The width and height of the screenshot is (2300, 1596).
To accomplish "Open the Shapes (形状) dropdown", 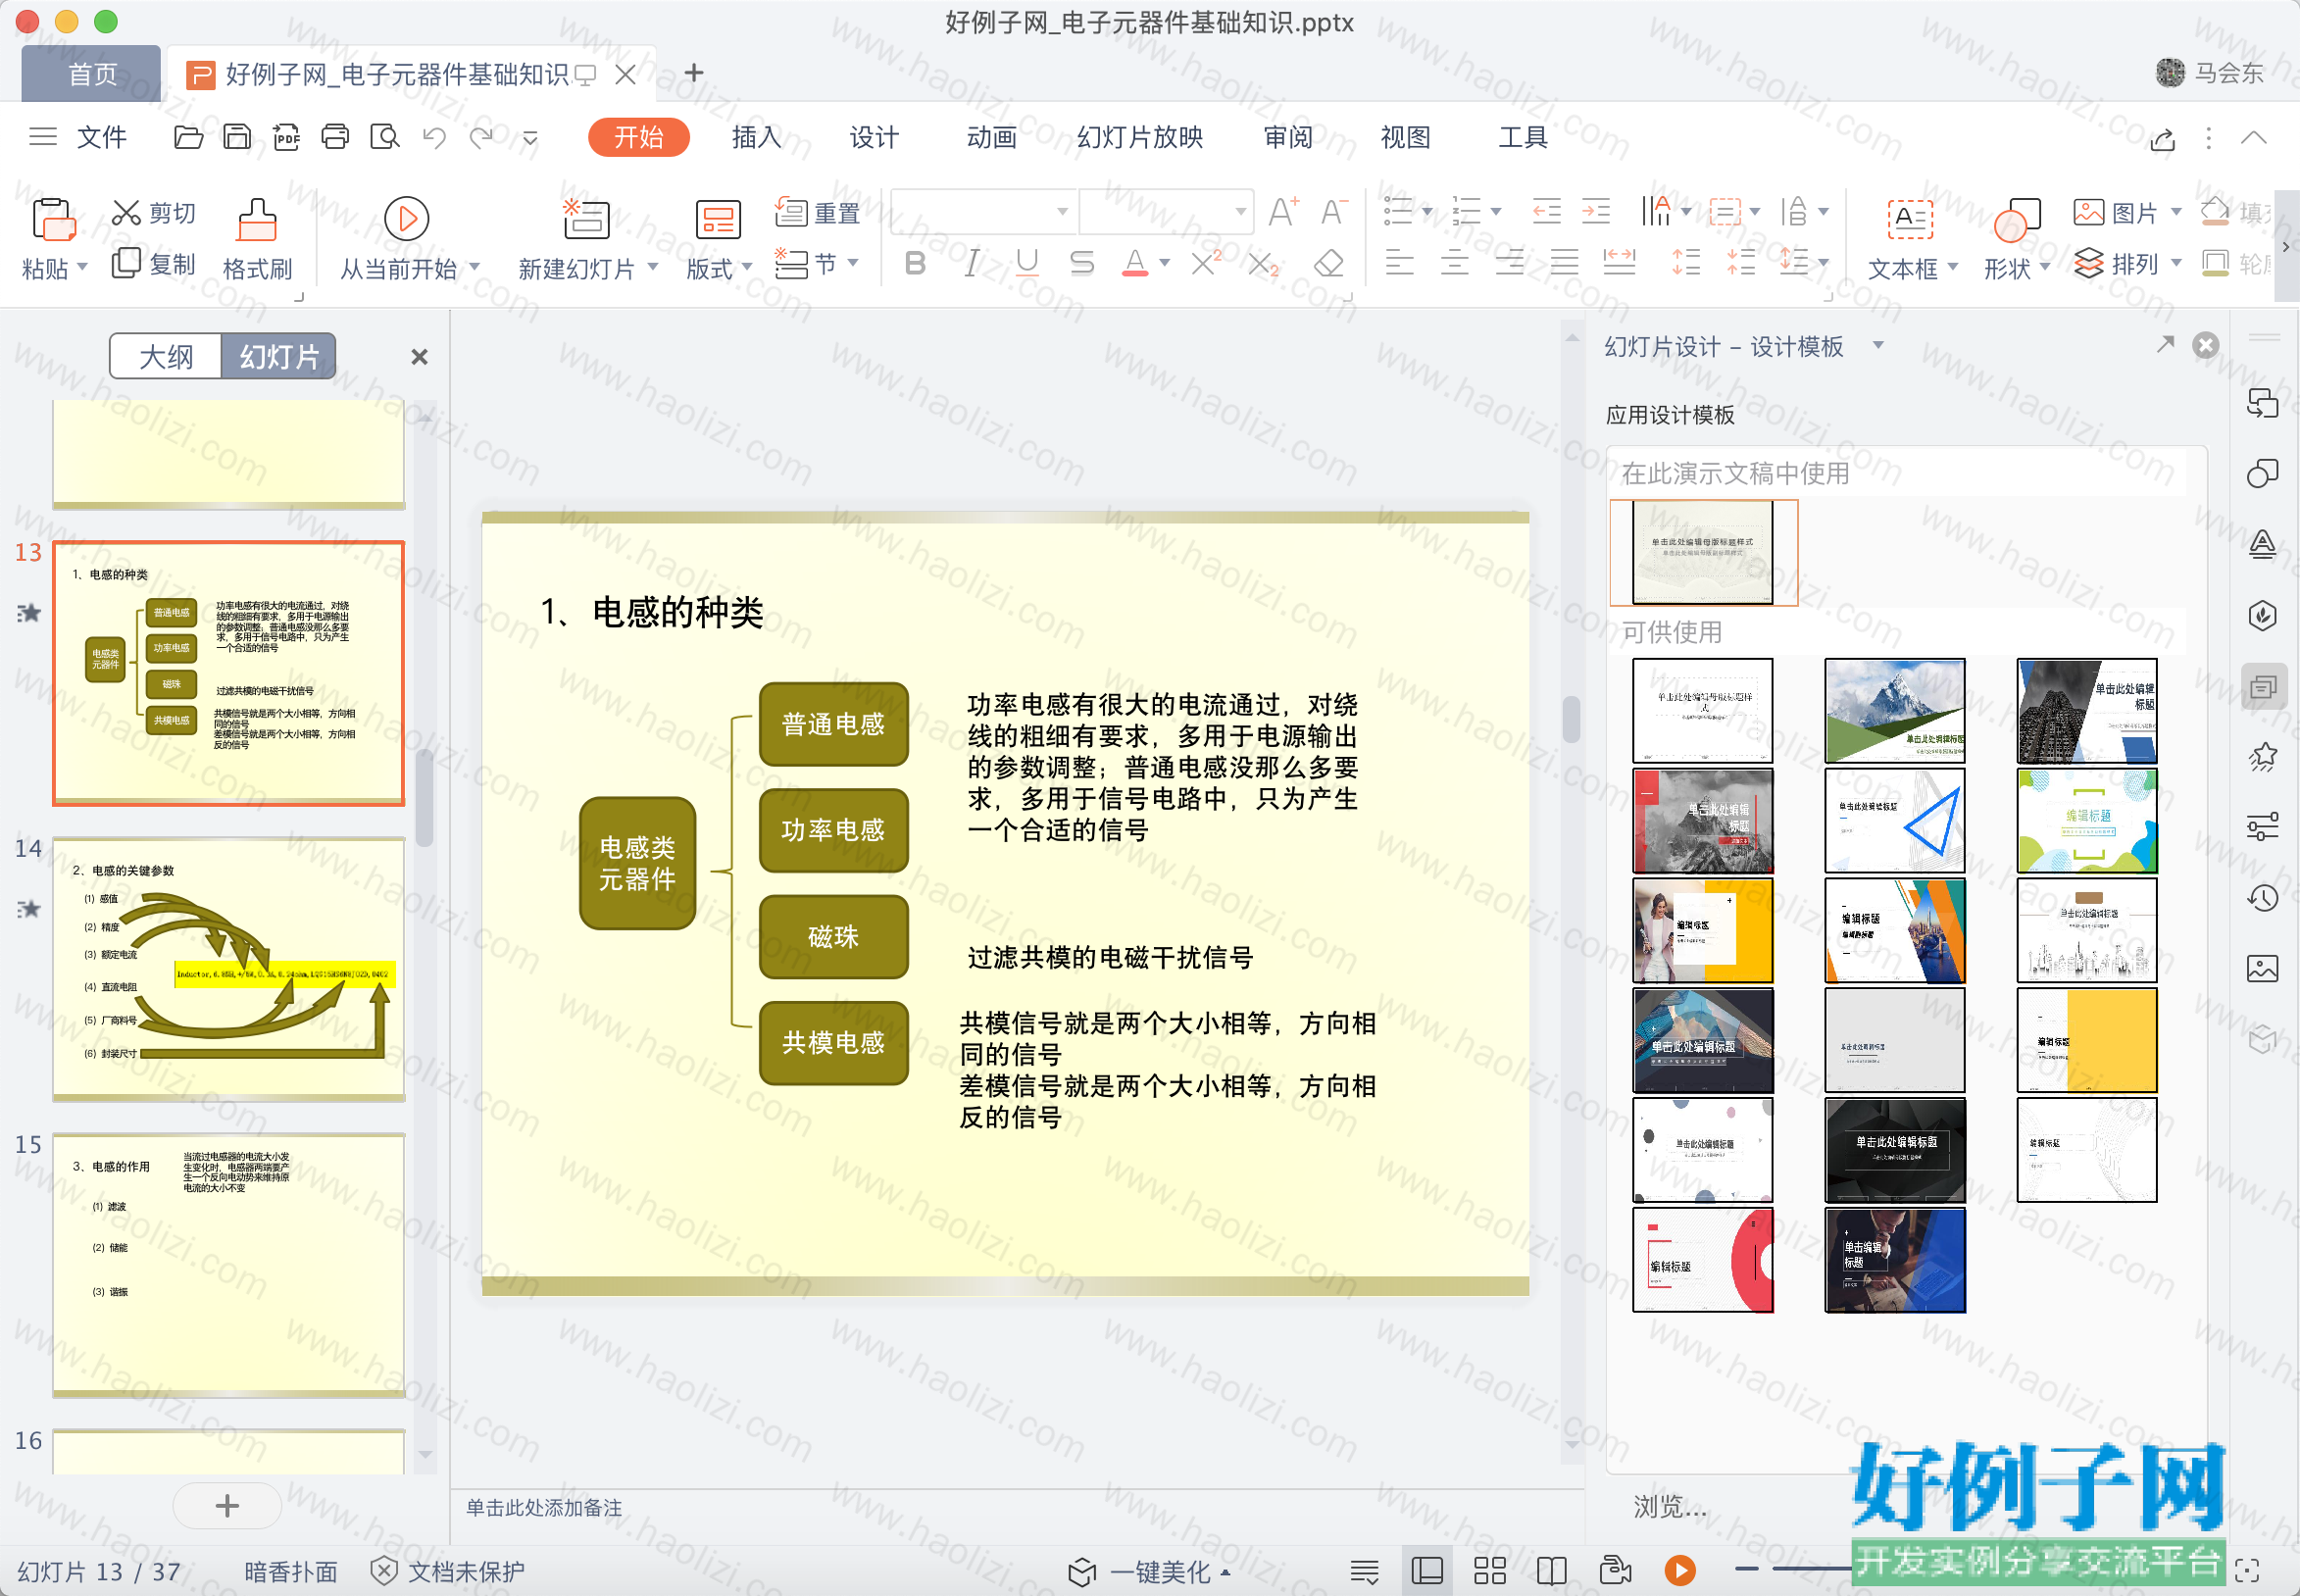I will [2045, 268].
